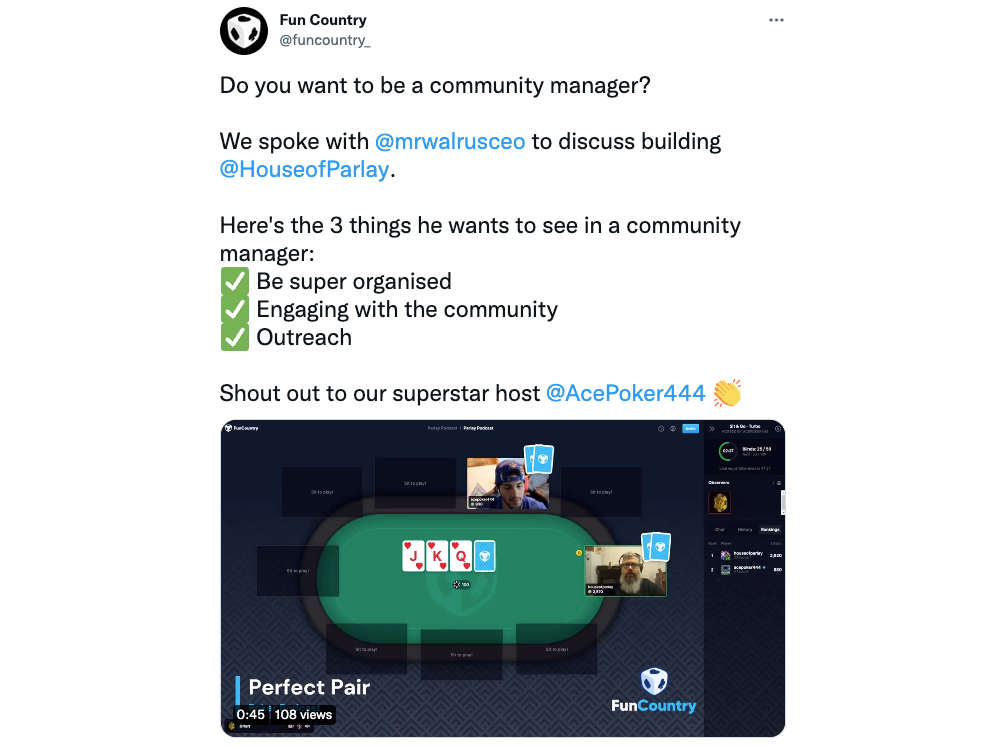Click the user profile icon beside Invite

point(673,429)
